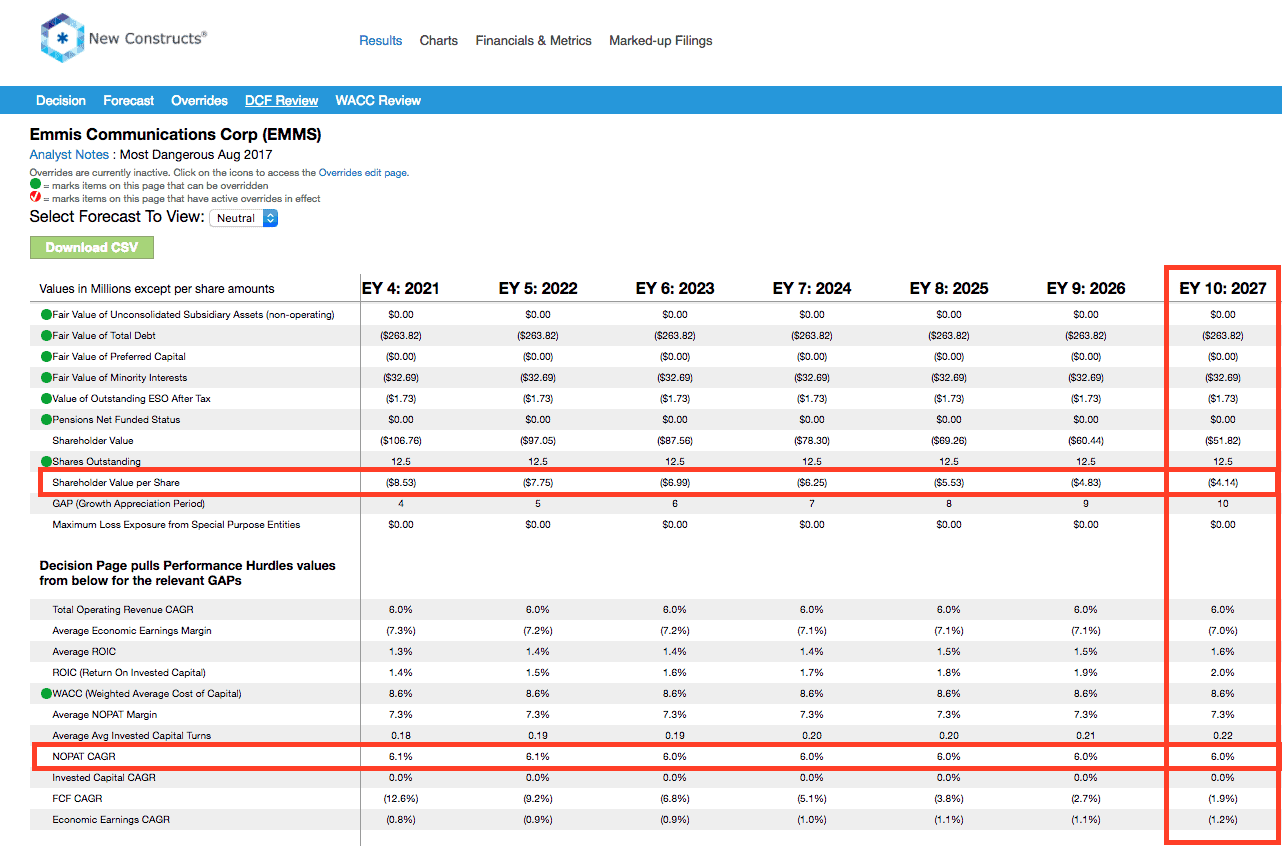Go to the WACC Review page
This screenshot has width=1282, height=846.
pos(378,100)
